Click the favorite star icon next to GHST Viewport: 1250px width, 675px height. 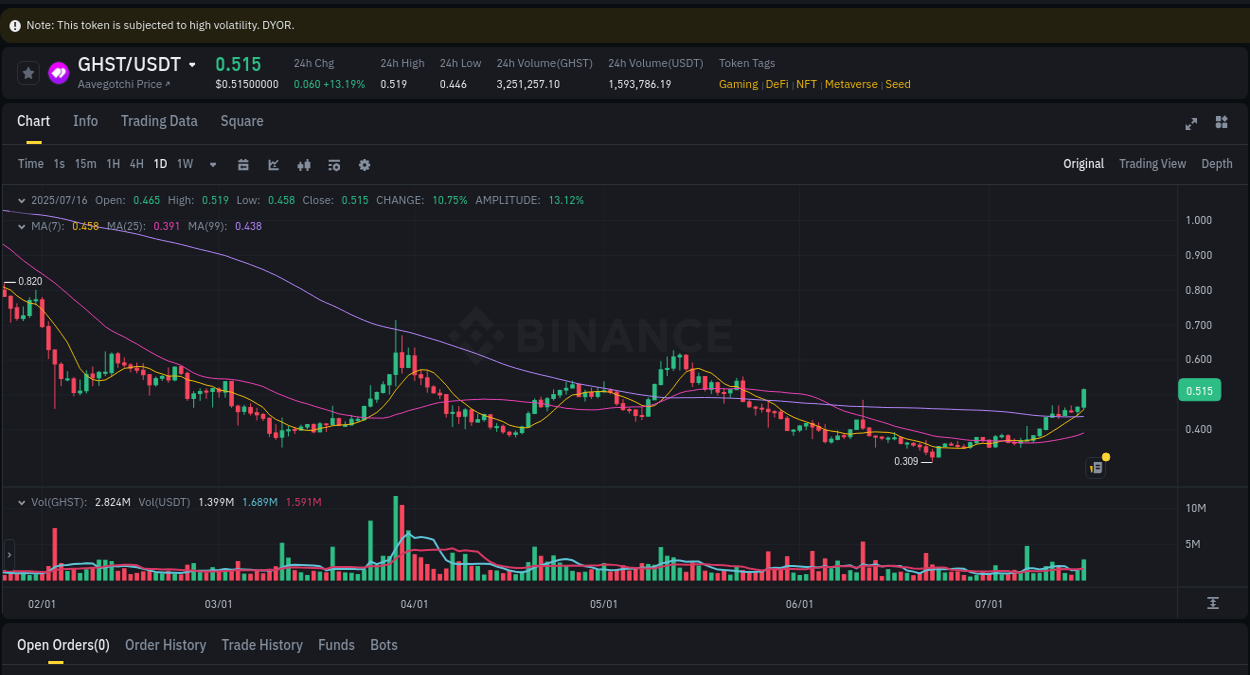pos(28,72)
